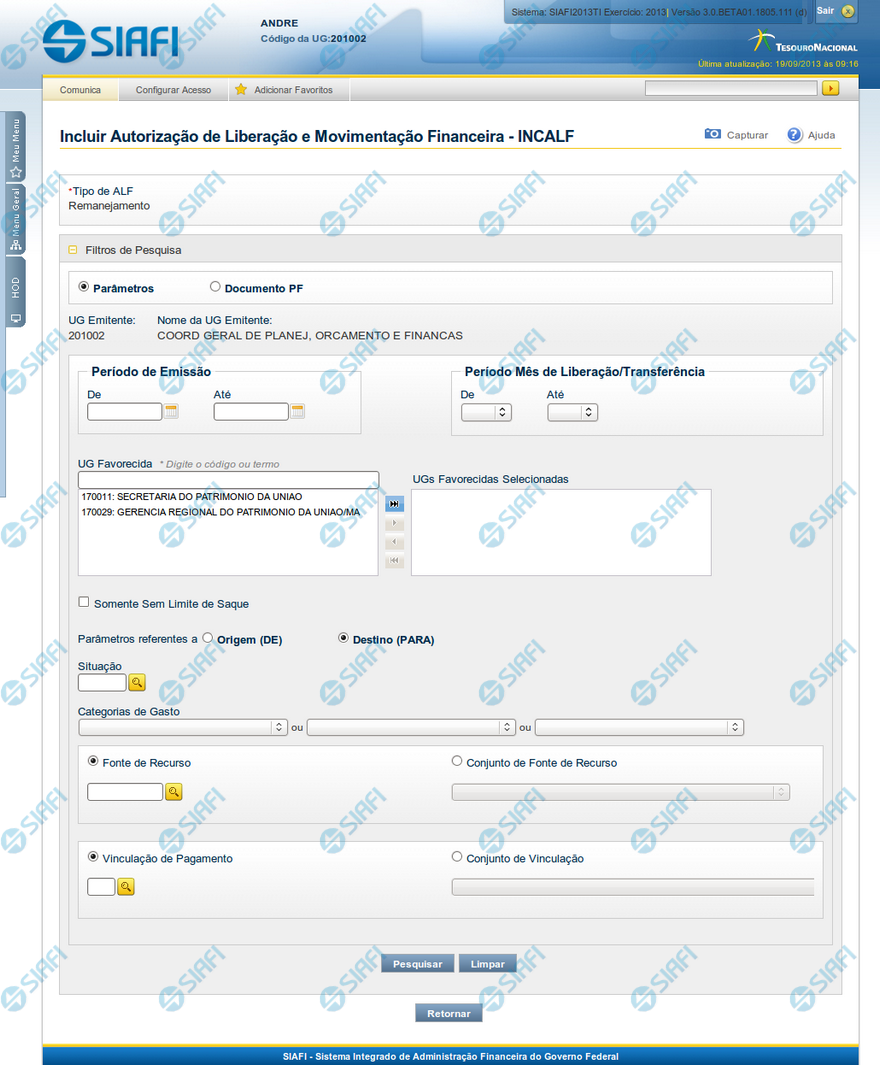880x1065 pixels.
Task: Open the Período de Emissão 'De' calendar picker
Action: [x=171, y=411]
